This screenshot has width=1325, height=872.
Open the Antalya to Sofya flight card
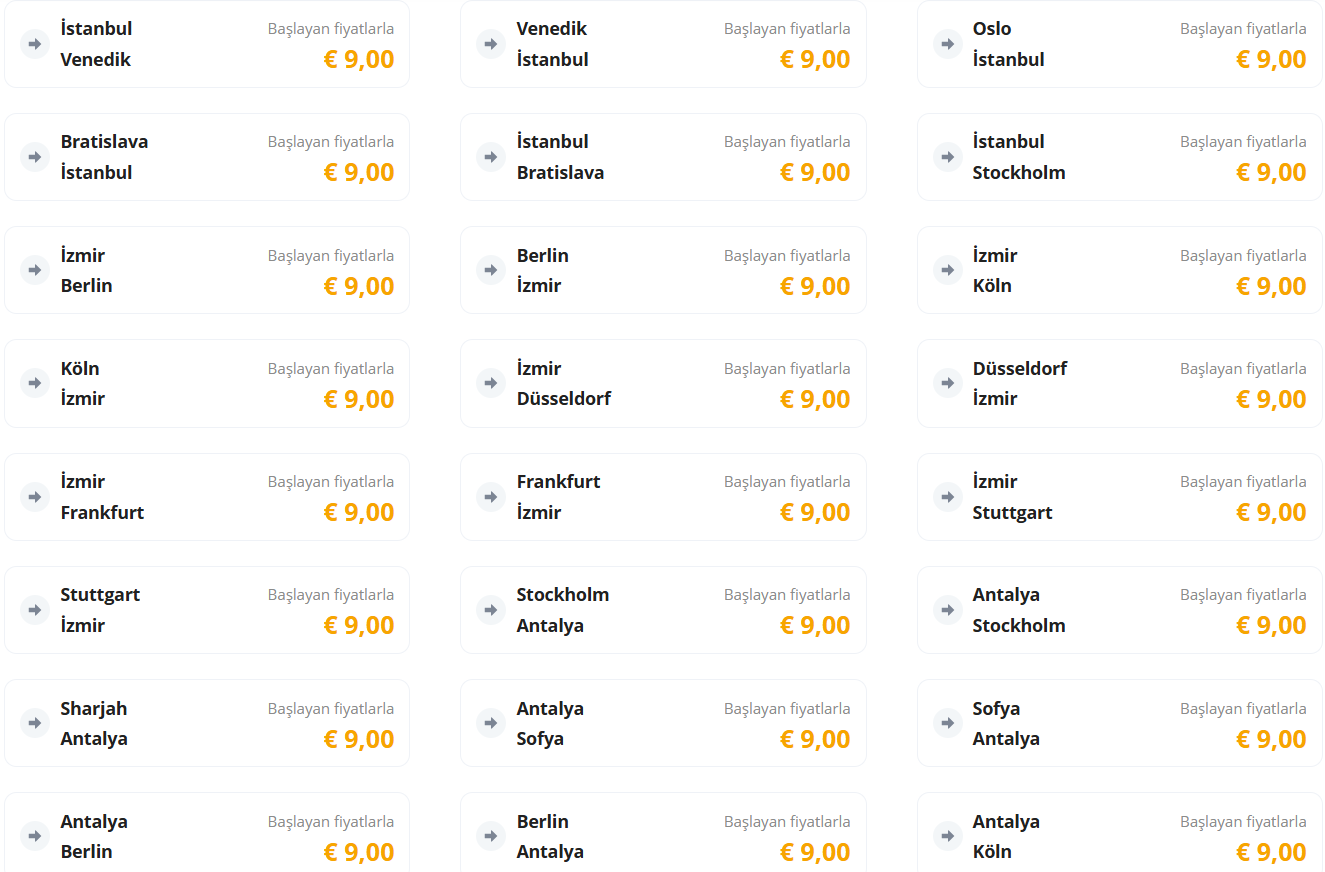[662, 723]
